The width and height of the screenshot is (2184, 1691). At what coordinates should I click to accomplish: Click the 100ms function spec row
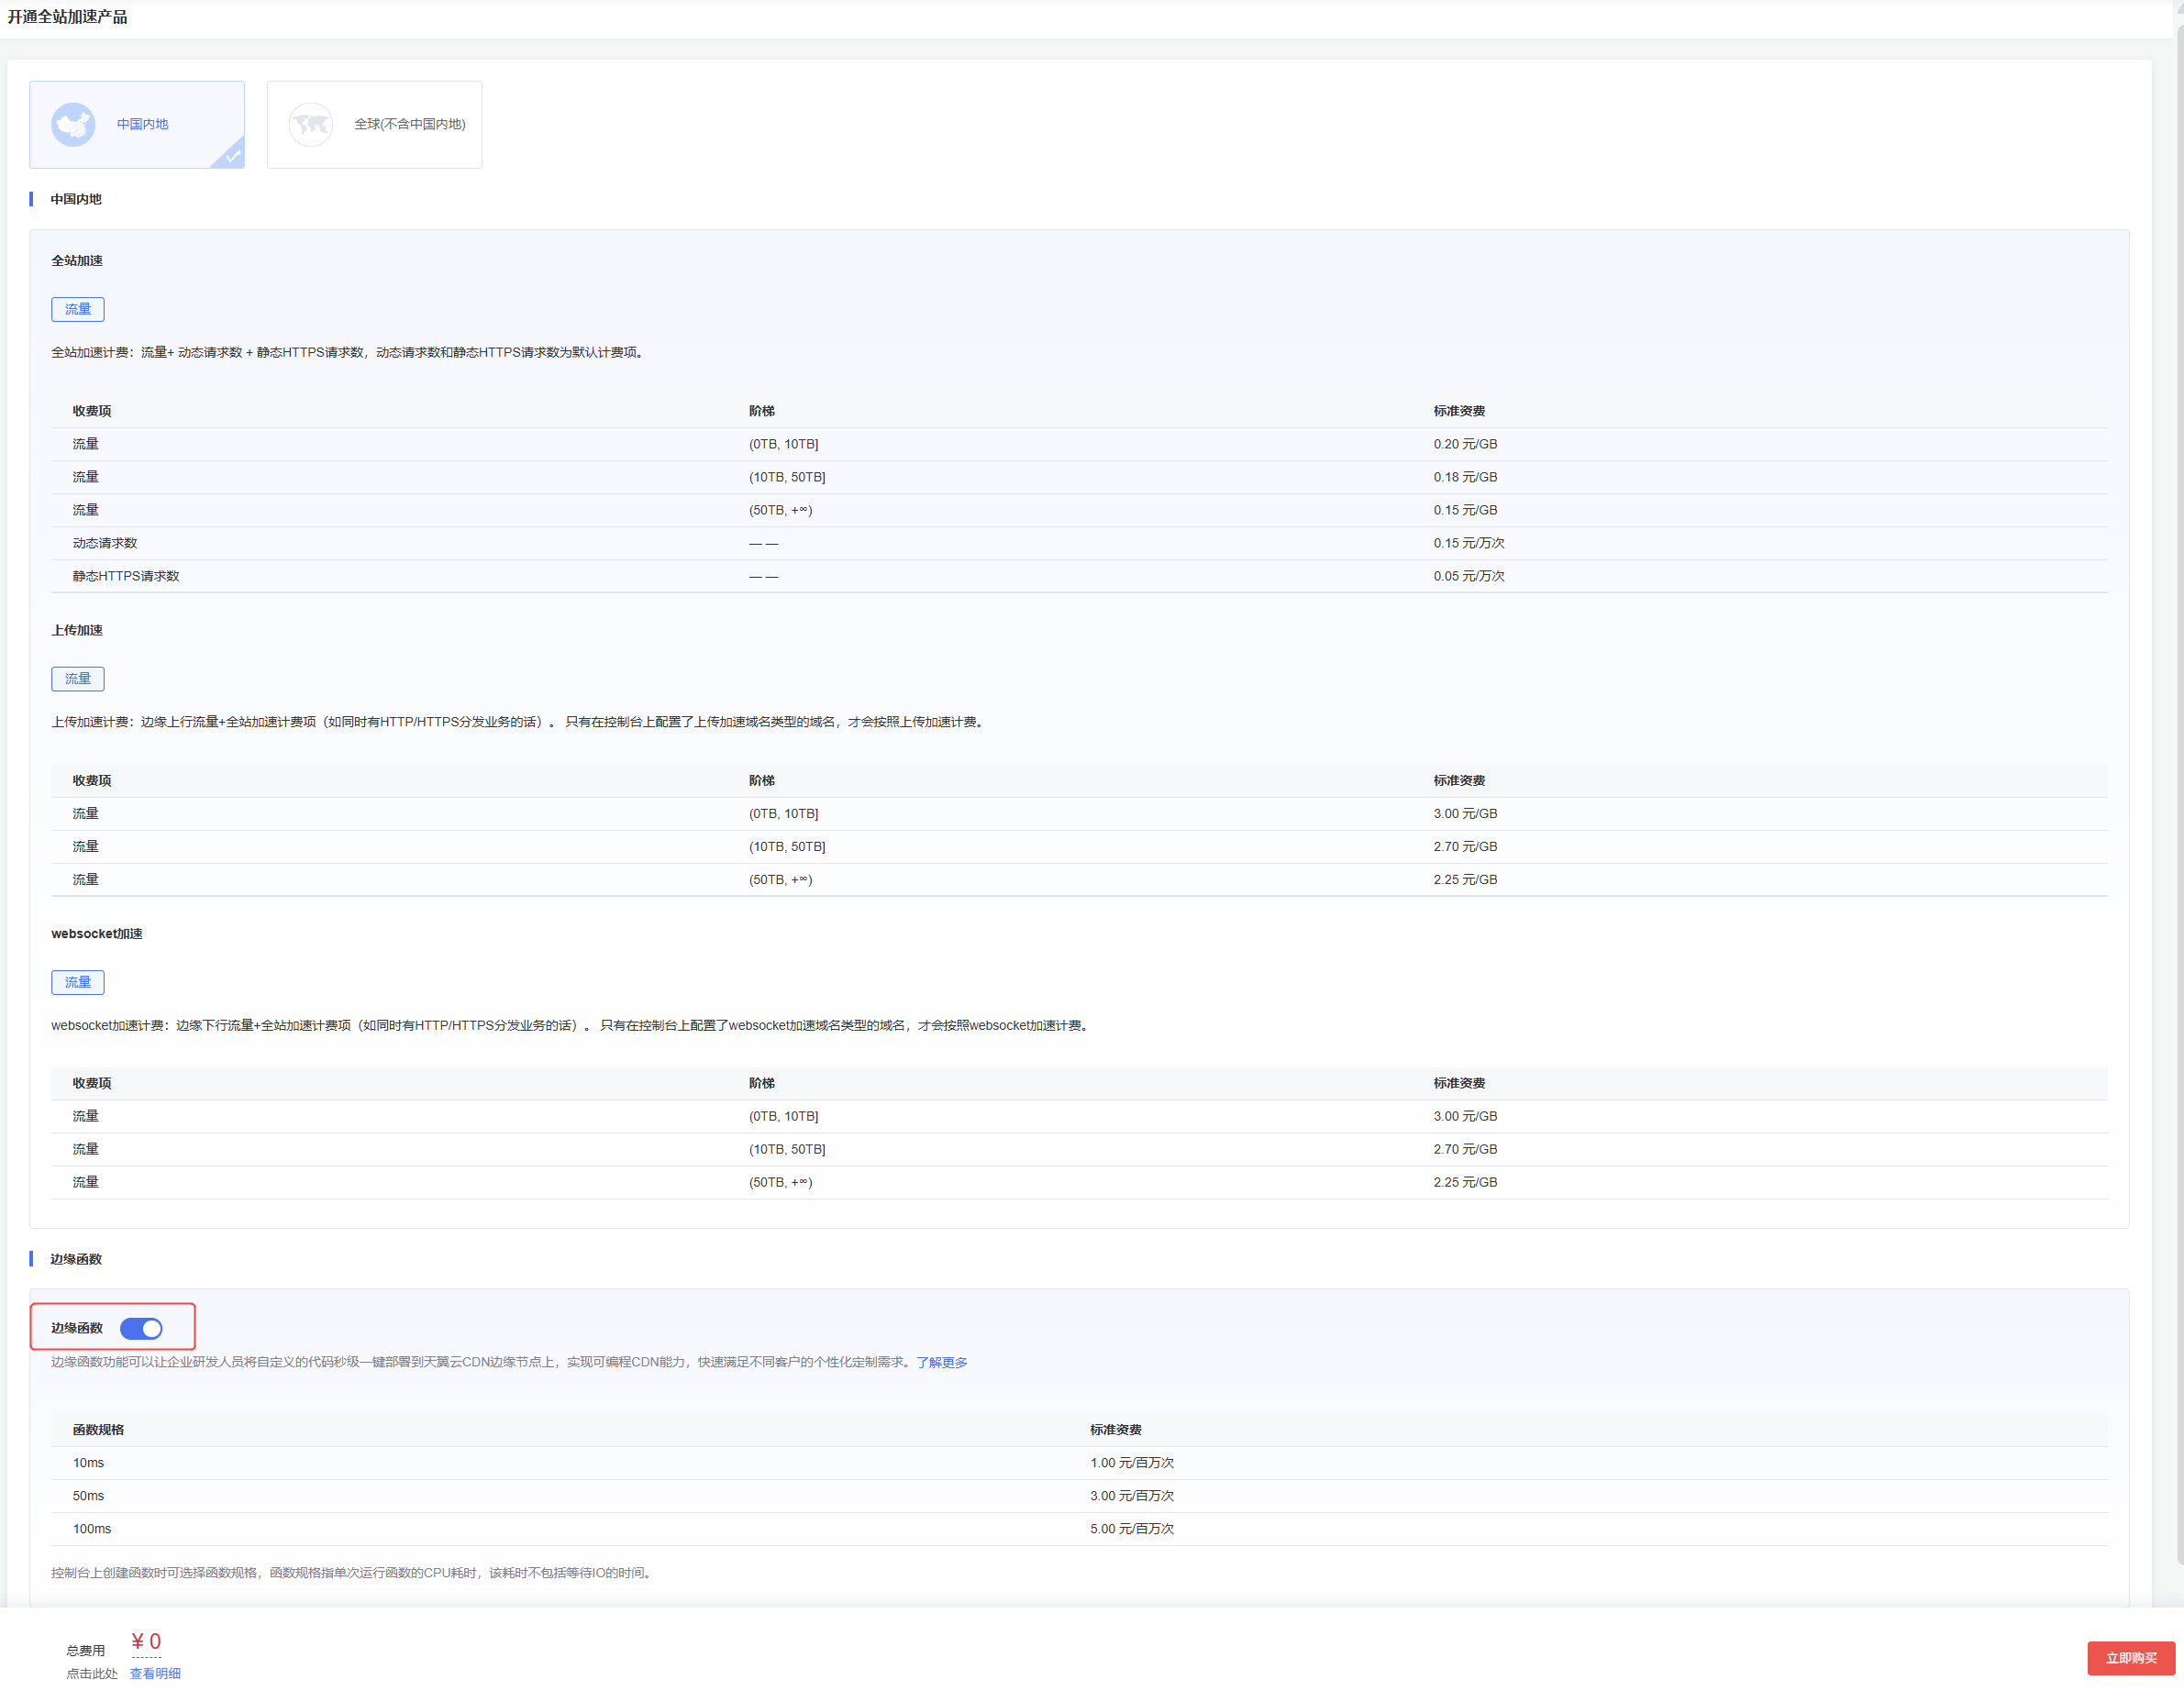tap(92, 1529)
